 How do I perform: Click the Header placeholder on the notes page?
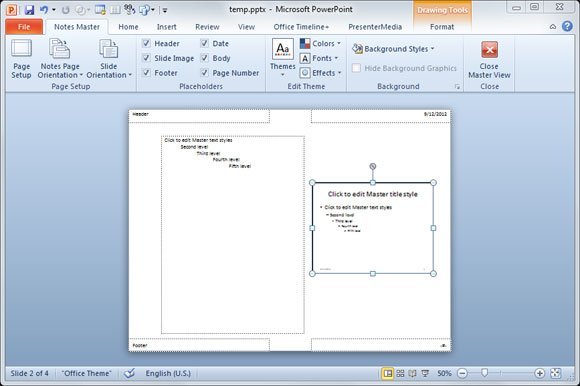(199, 116)
